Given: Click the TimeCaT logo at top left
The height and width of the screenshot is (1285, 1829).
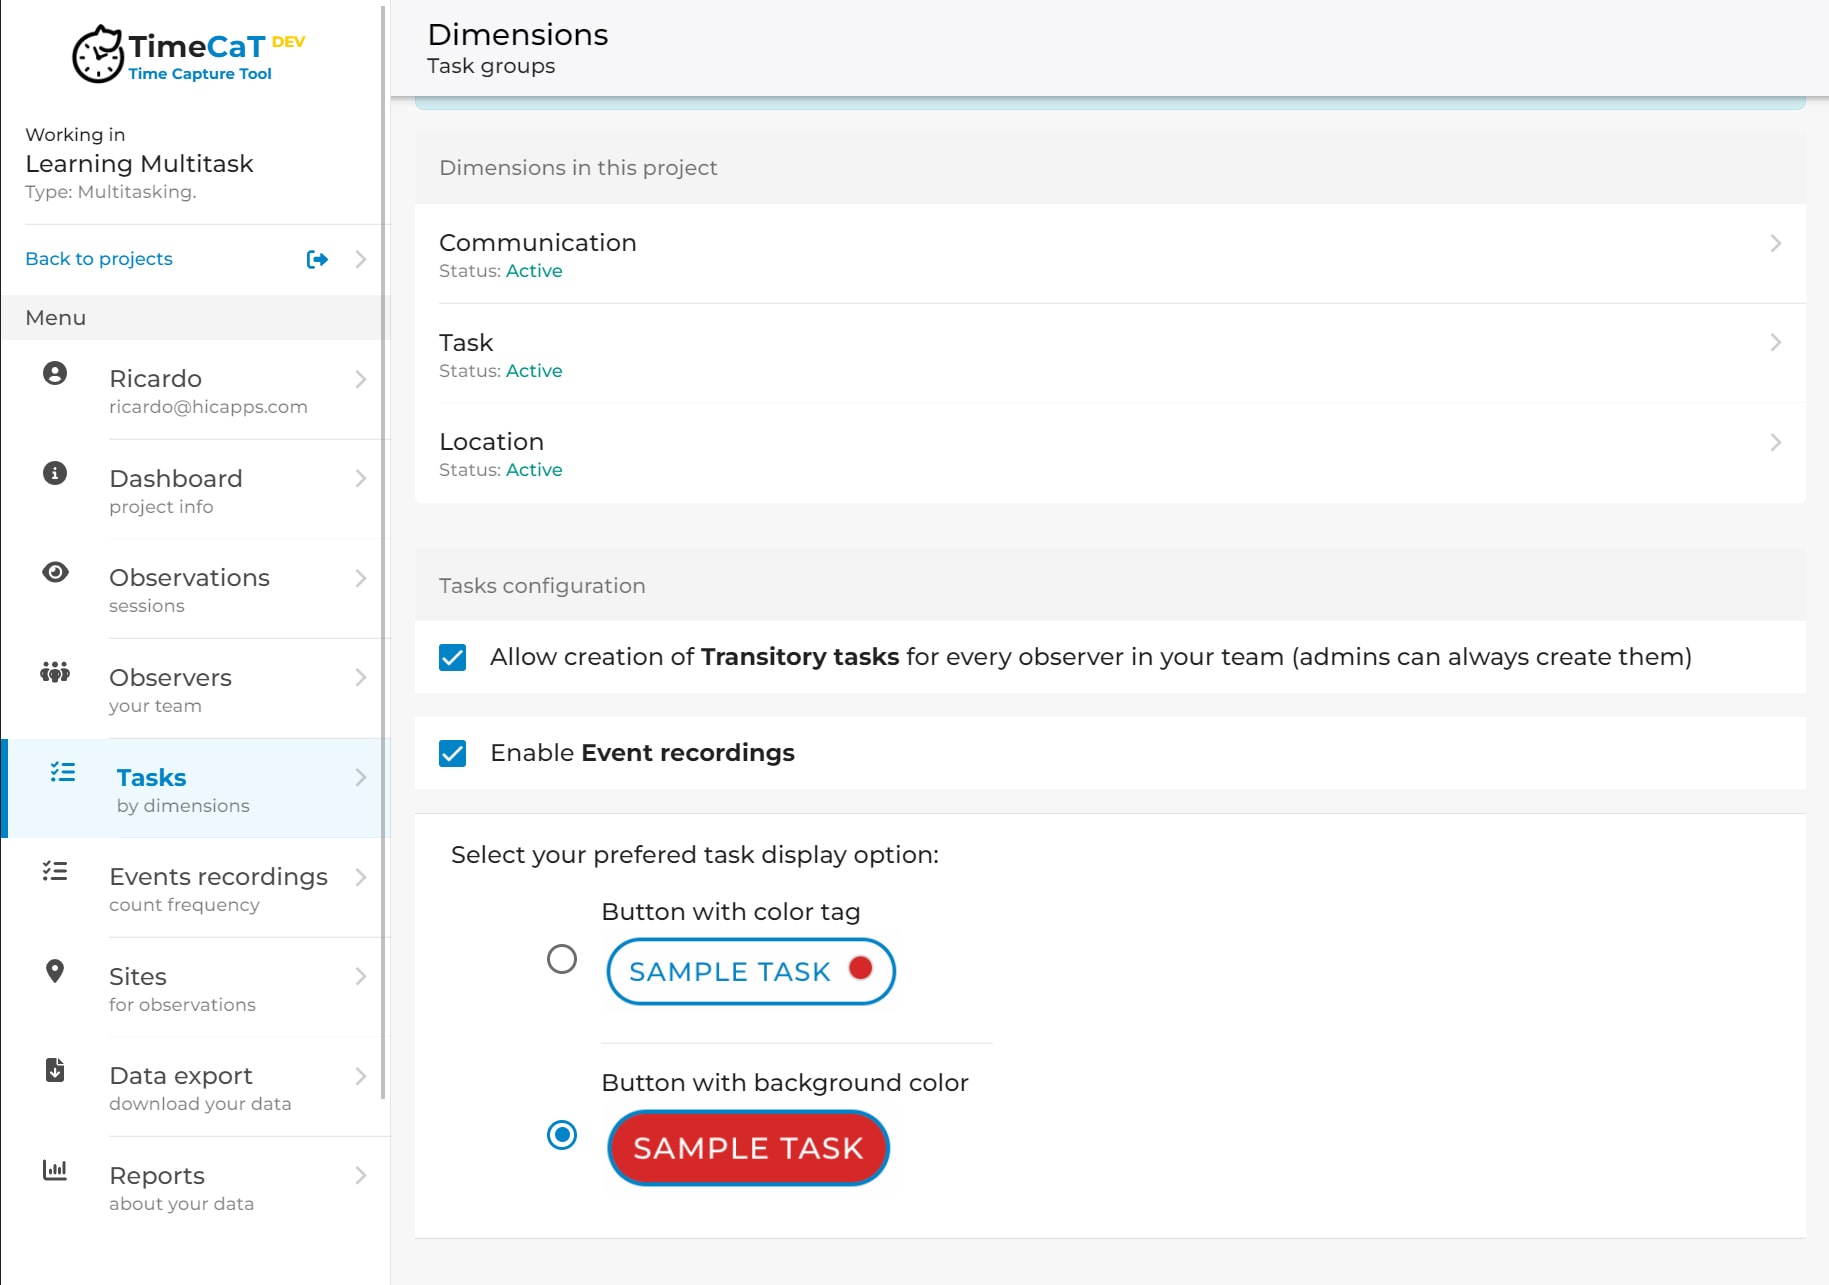Looking at the screenshot, I should point(188,54).
